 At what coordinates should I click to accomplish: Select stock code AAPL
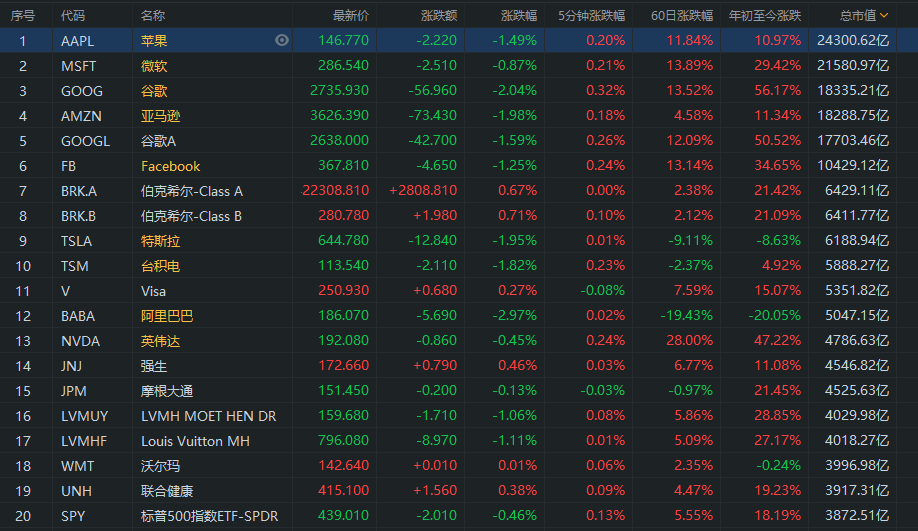pyautogui.click(x=77, y=41)
